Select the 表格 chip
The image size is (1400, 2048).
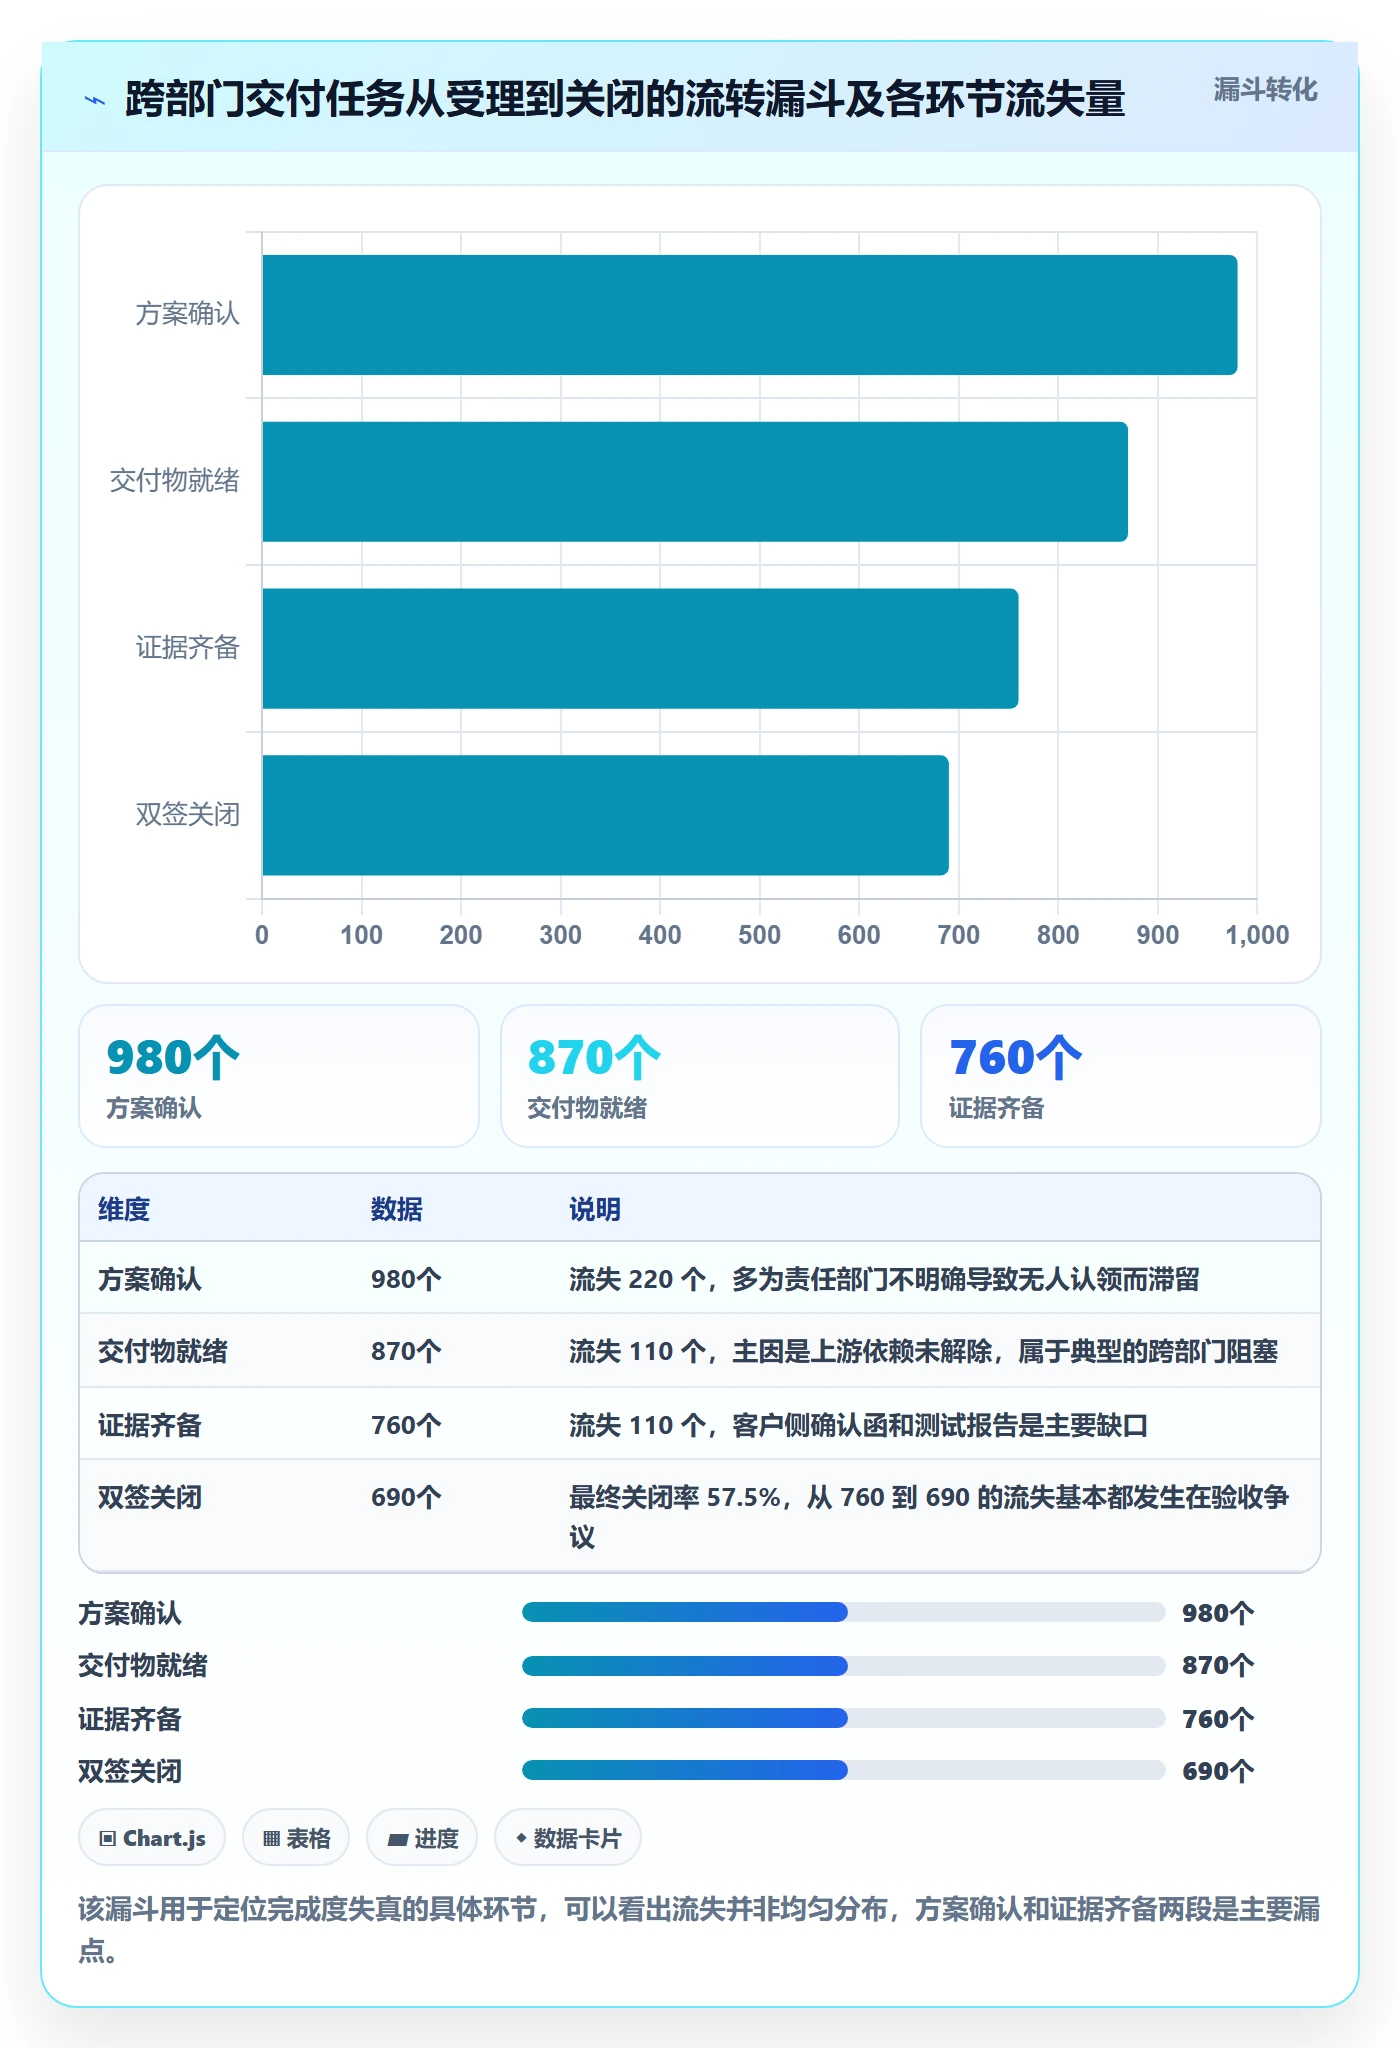pos(296,1838)
